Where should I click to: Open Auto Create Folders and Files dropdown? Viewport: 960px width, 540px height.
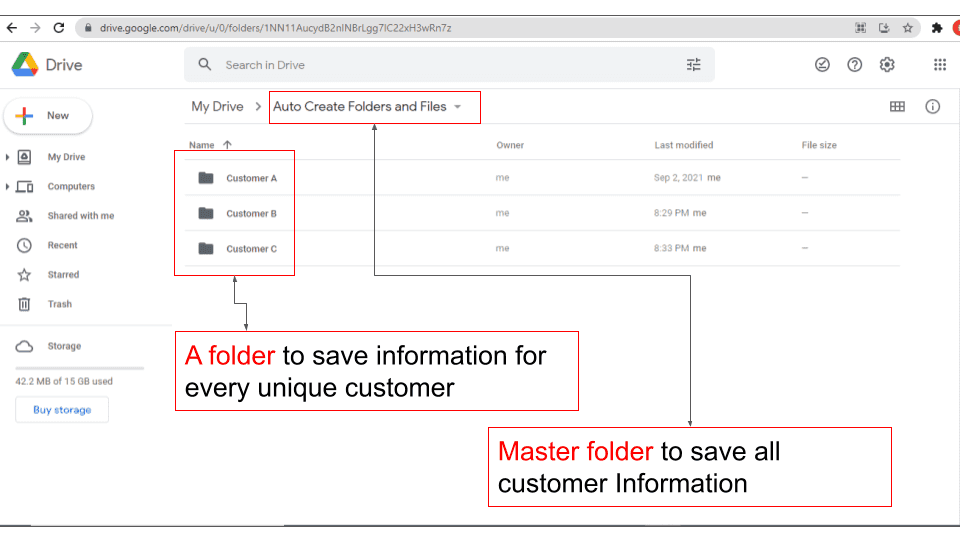(457, 107)
